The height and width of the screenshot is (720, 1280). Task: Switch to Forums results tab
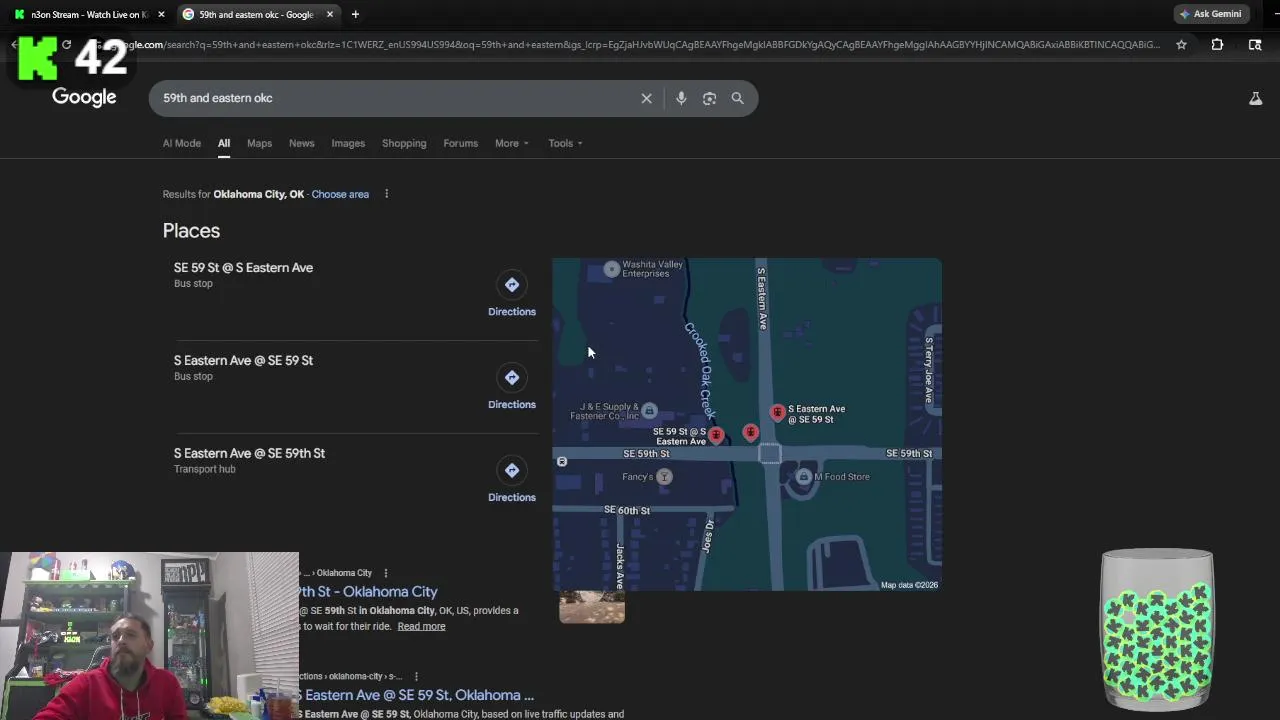click(x=460, y=143)
